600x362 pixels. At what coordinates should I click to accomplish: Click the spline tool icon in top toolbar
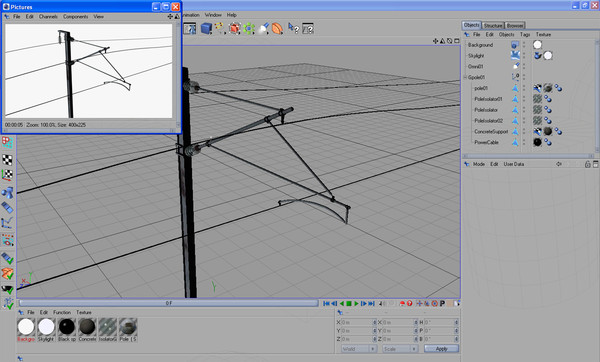(x=219, y=28)
